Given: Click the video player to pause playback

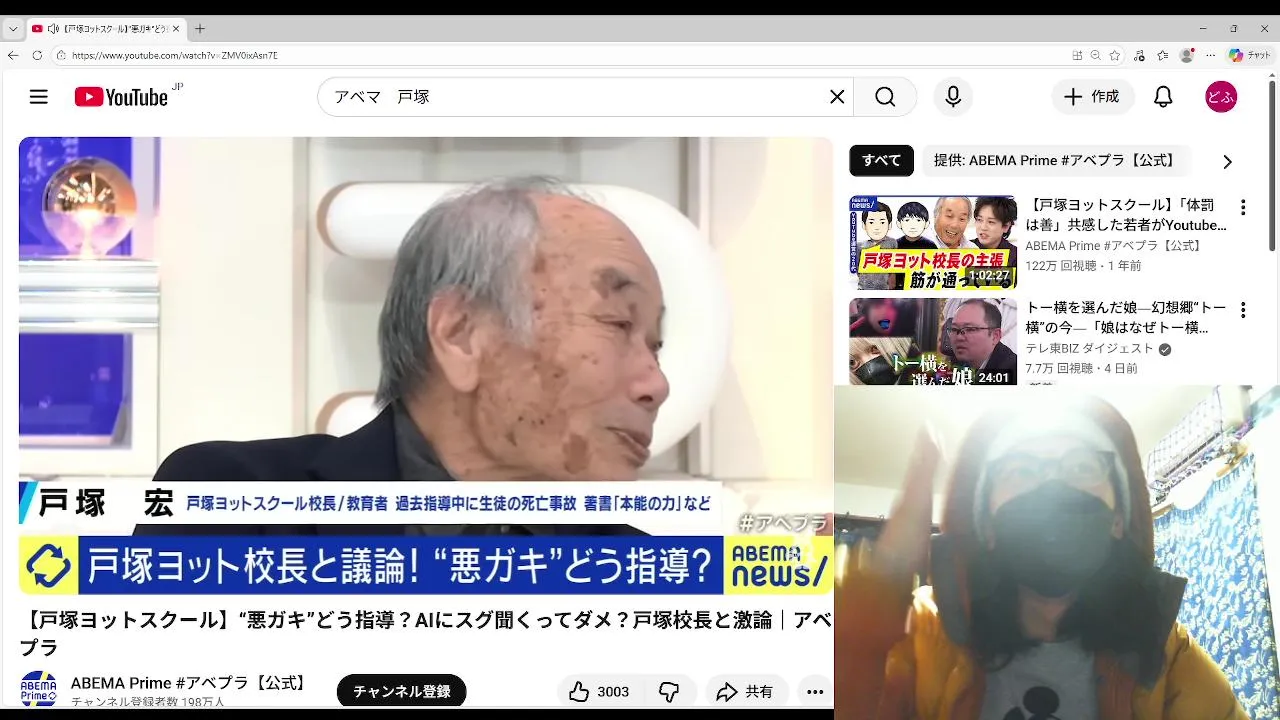Looking at the screenshot, I should [x=426, y=365].
